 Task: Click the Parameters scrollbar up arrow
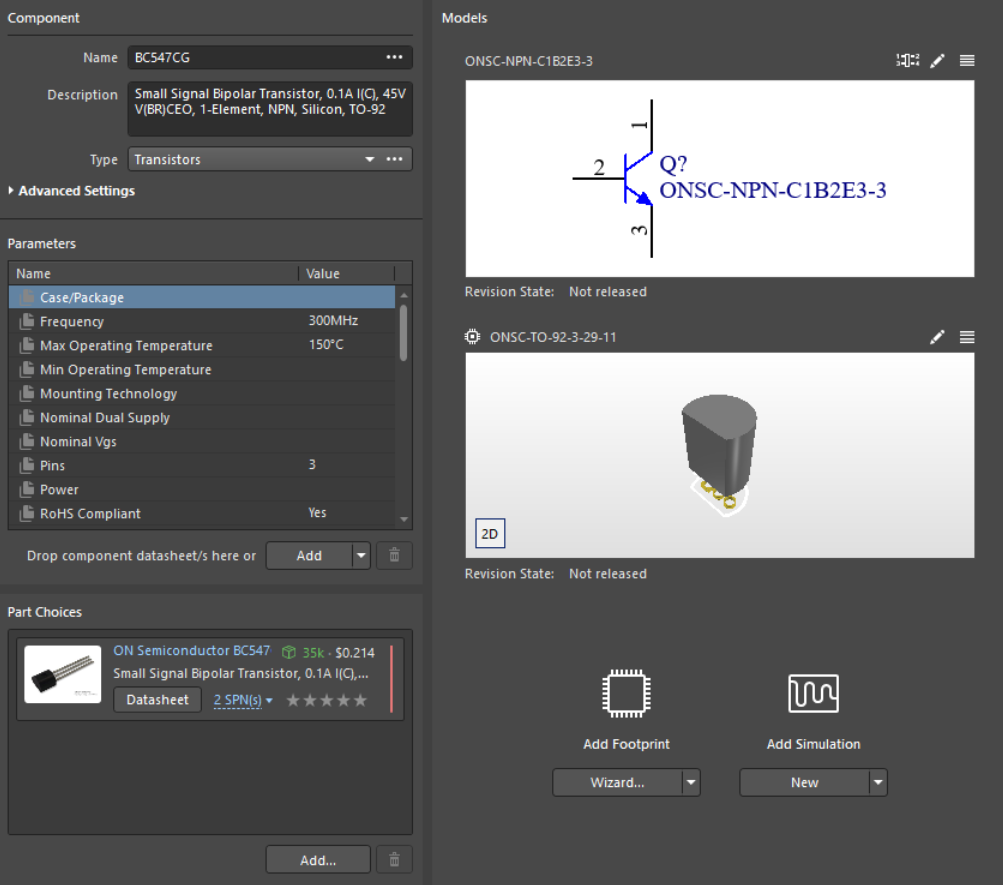pos(404,295)
